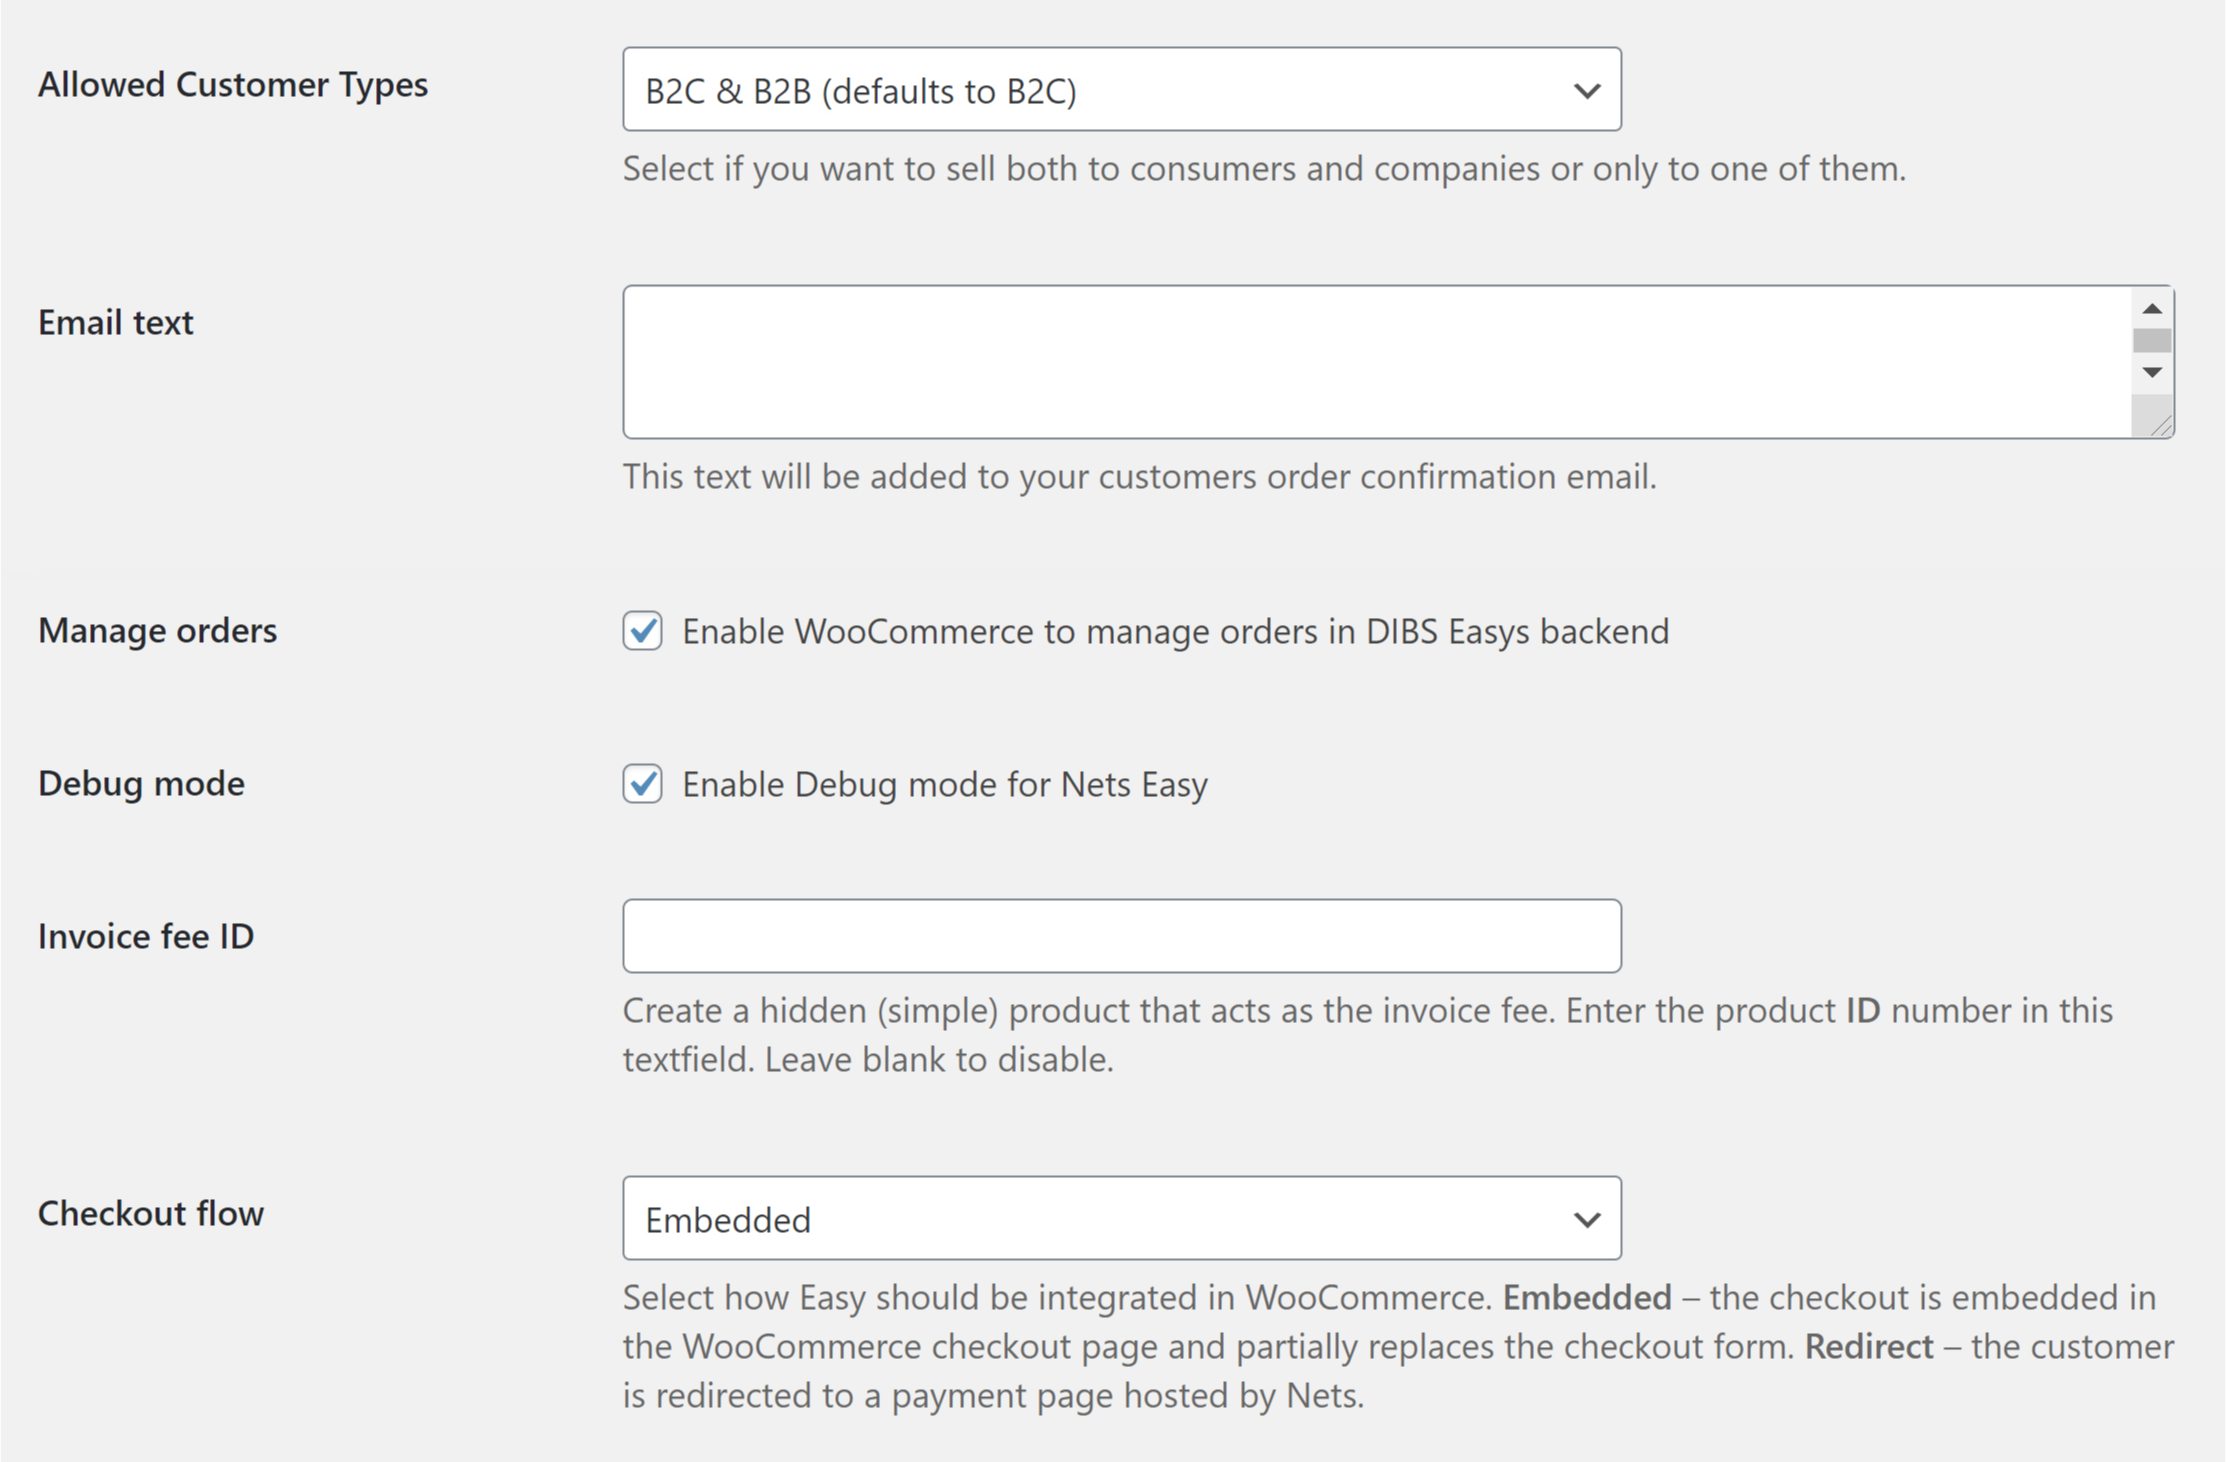This screenshot has height=1462, width=2226.
Task: Click the 'Allowed Customer Types' field label
Action: 233,85
